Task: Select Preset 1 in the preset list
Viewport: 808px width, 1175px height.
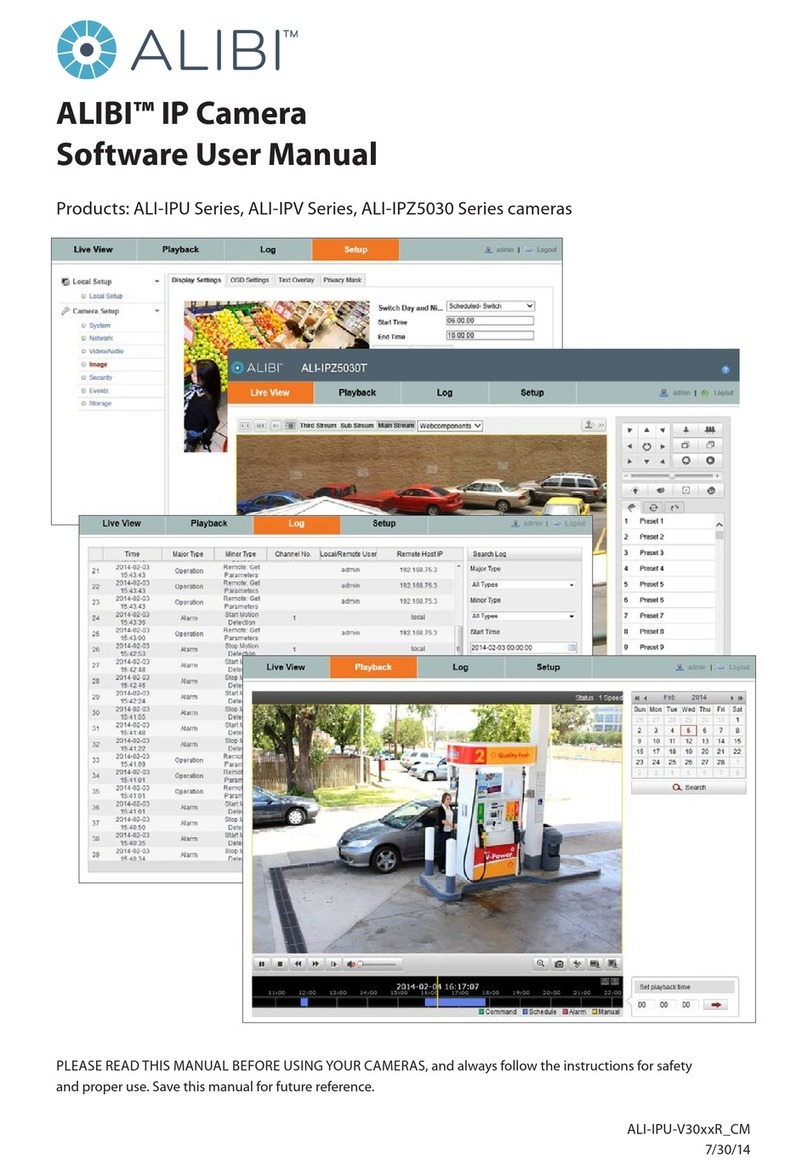Action: [651, 521]
